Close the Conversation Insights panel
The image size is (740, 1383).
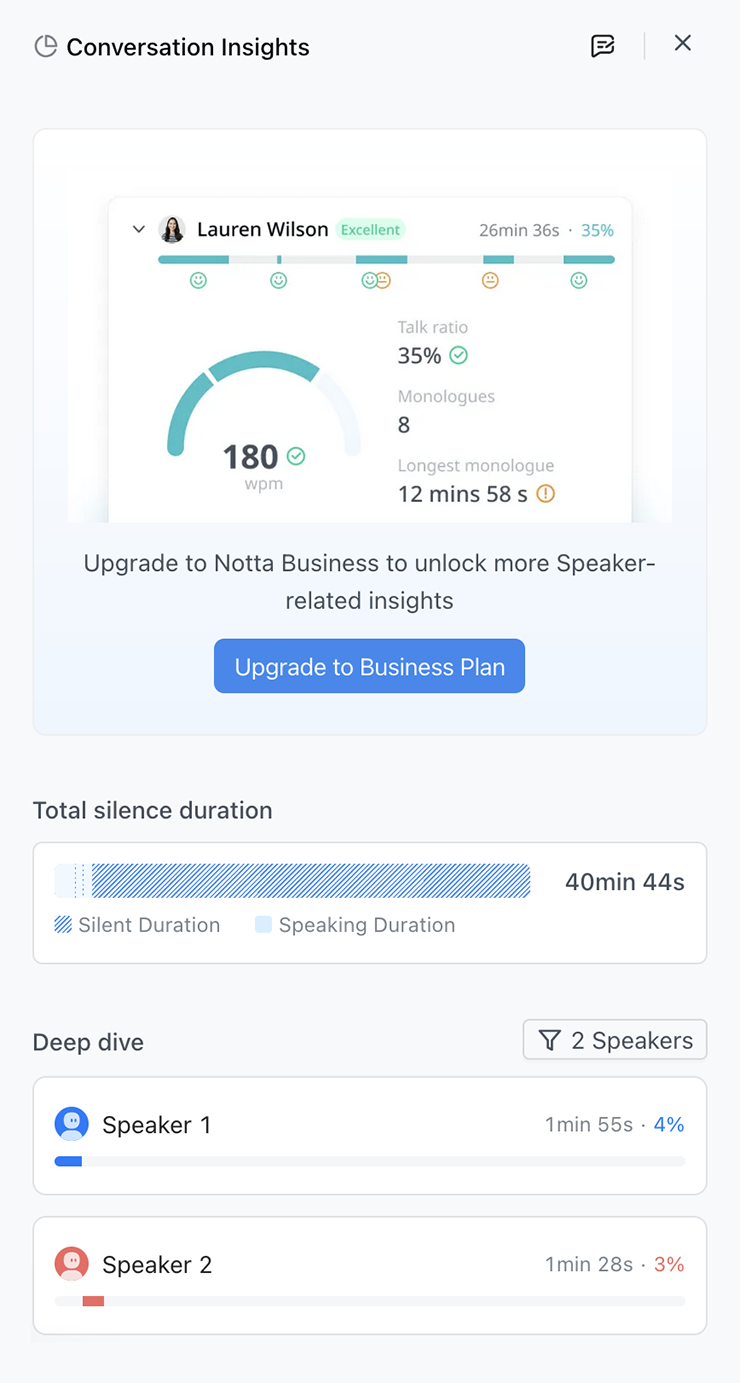point(683,43)
